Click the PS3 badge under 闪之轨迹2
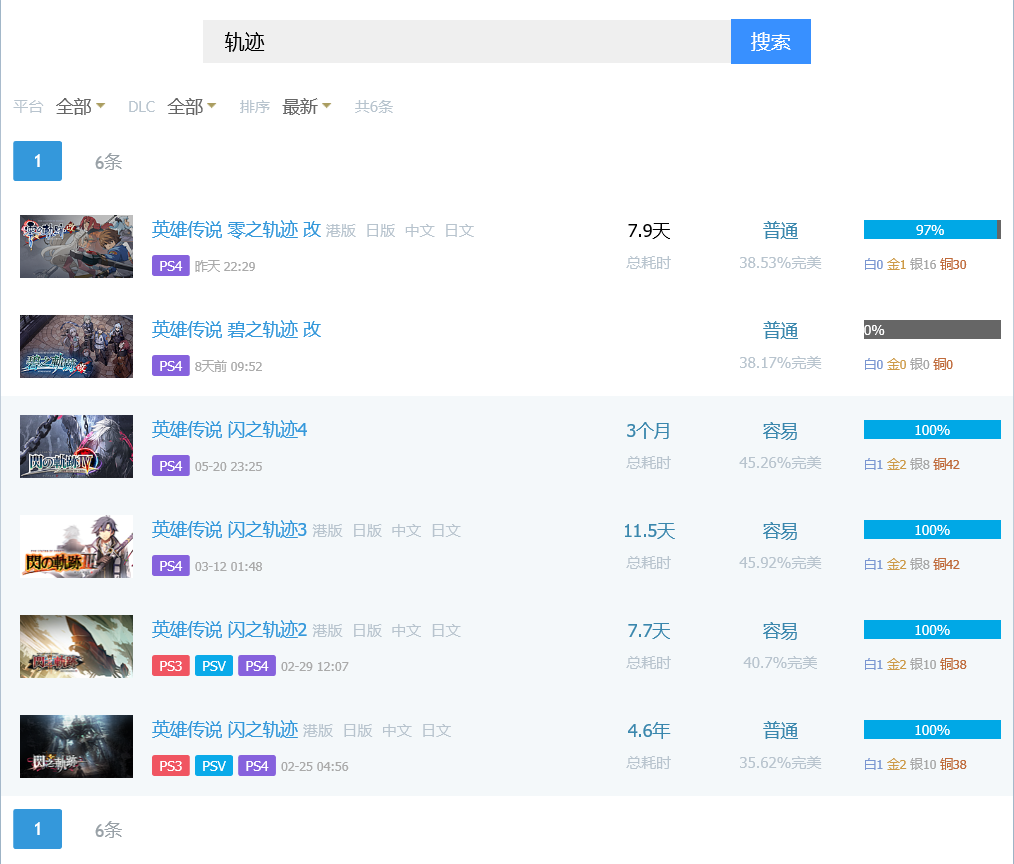 pos(170,666)
